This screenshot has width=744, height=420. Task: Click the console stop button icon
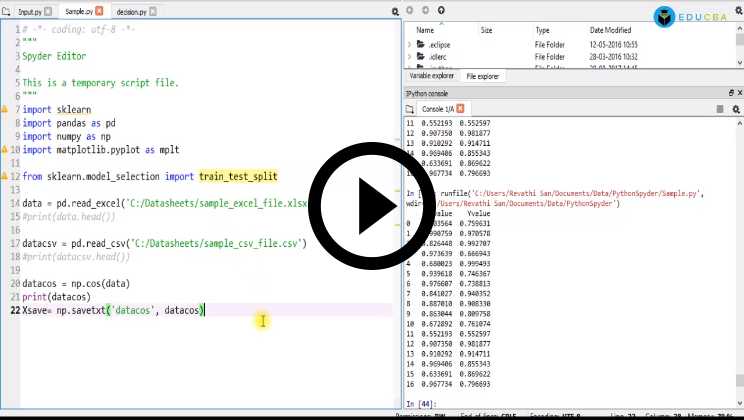[x=721, y=108]
